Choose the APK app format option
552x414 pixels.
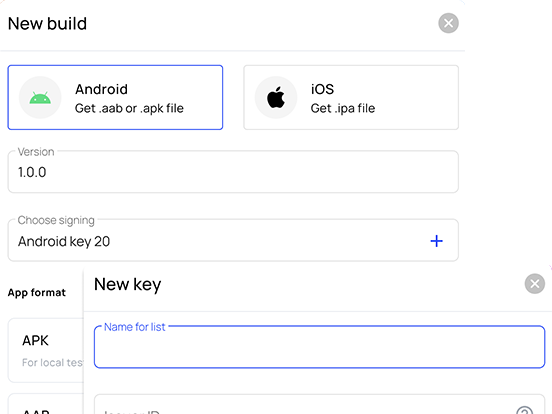pos(46,350)
